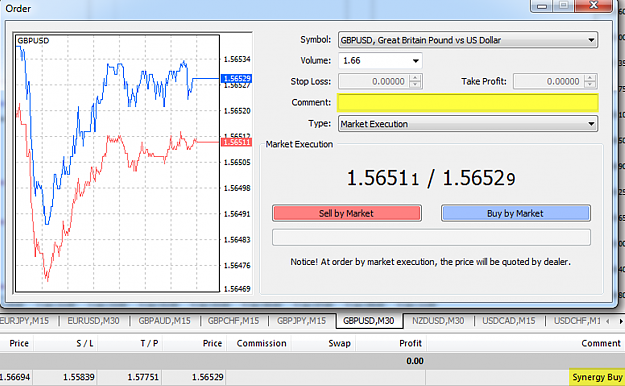Screen dimensions: 625x386
Task: Click the GBPUSD tick chart title
Action: click(x=33, y=41)
